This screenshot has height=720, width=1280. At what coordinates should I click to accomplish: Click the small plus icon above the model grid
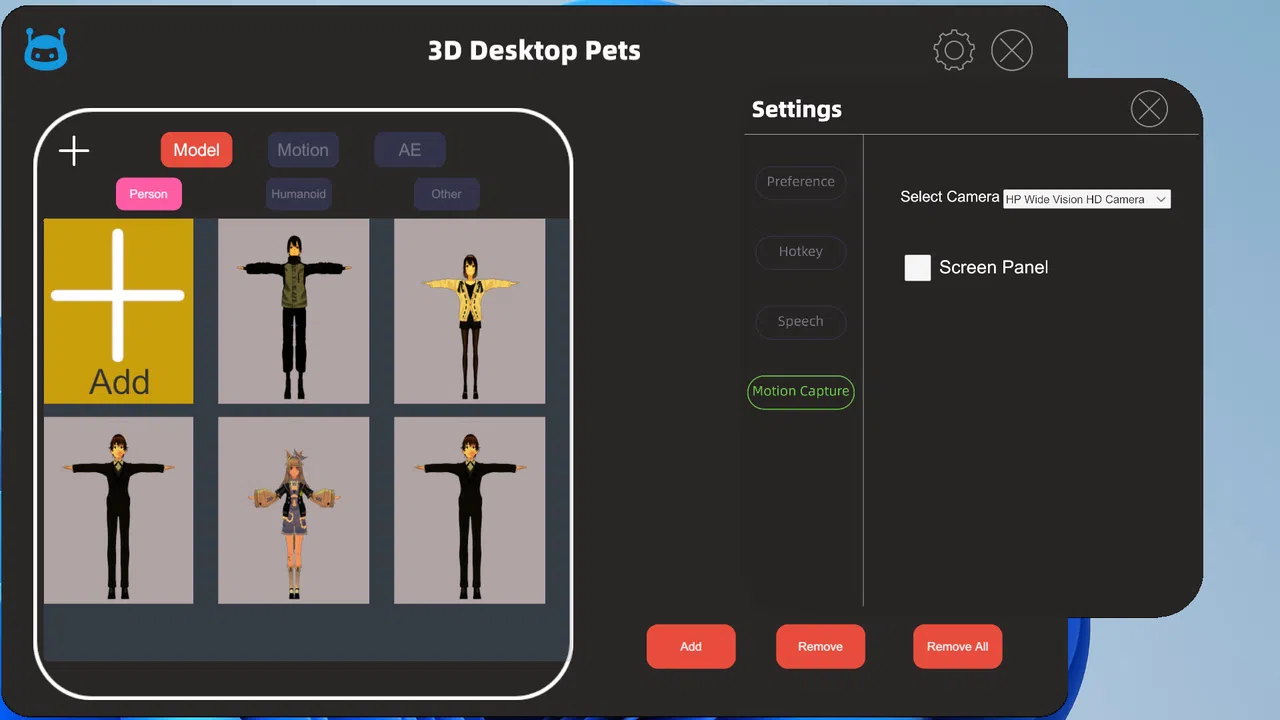(x=74, y=151)
